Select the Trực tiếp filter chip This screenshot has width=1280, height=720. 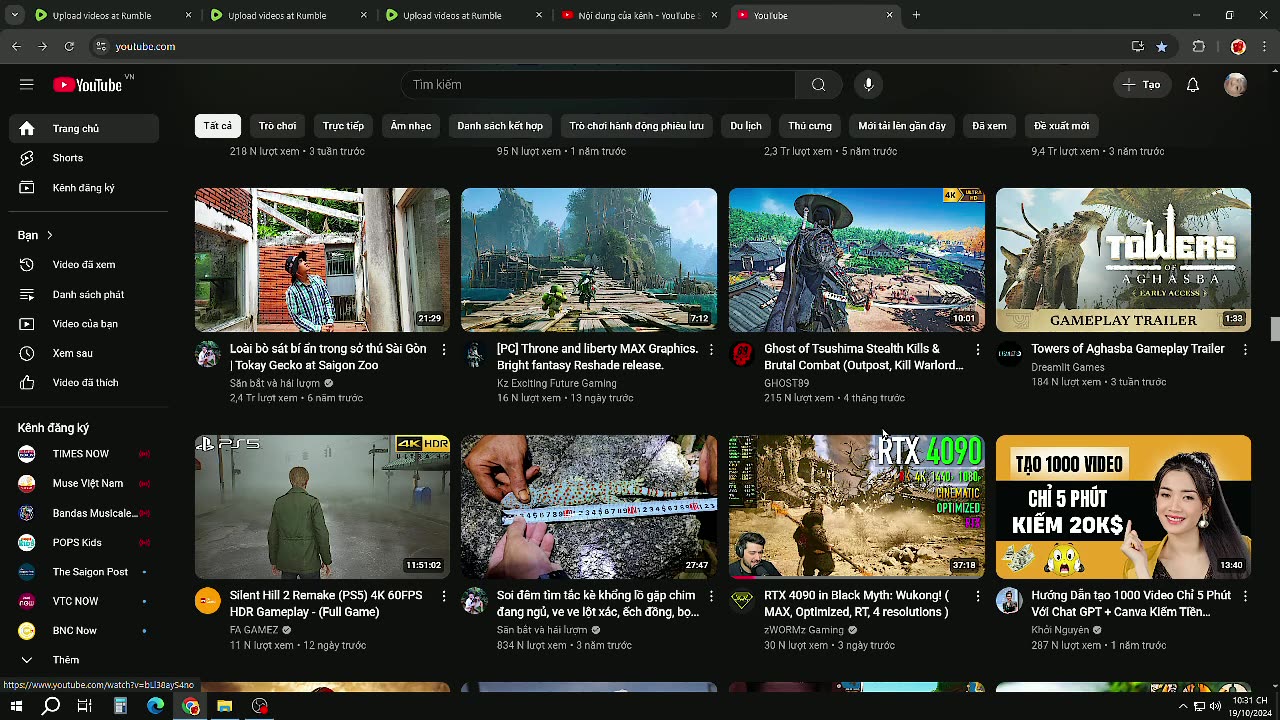(343, 126)
